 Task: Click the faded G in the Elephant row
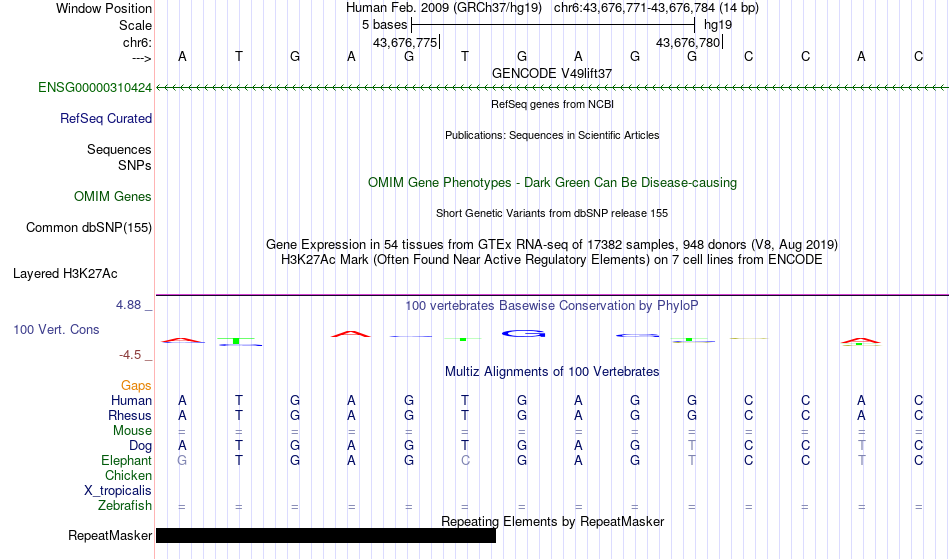click(x=182, y=461)
